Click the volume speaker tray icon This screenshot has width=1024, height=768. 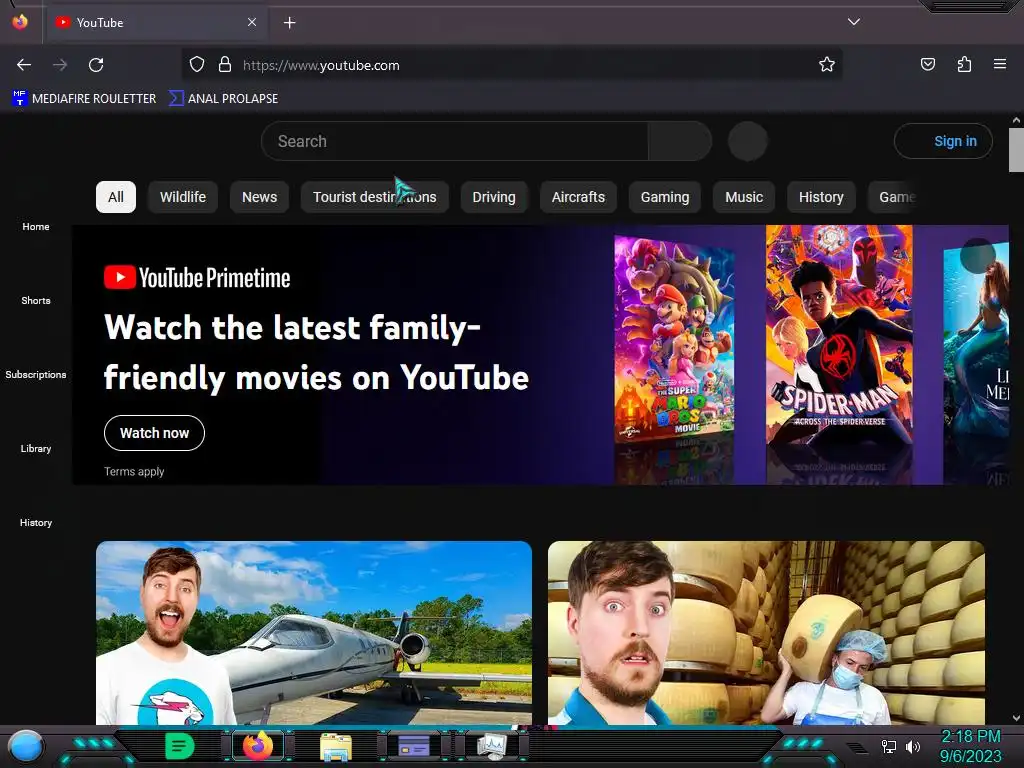(912, 746)
